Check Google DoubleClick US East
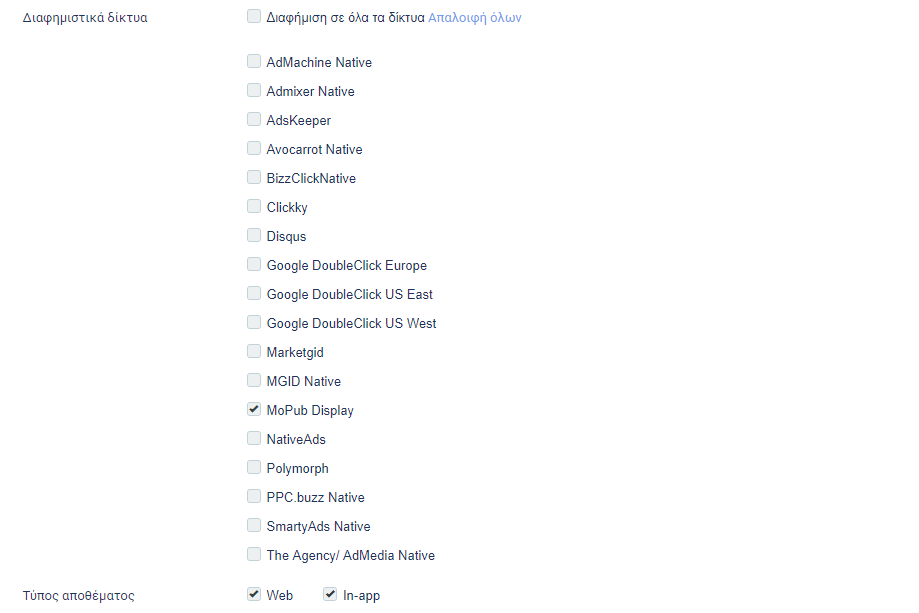Screen dimensions: 919x613 [x=254, y=293]
